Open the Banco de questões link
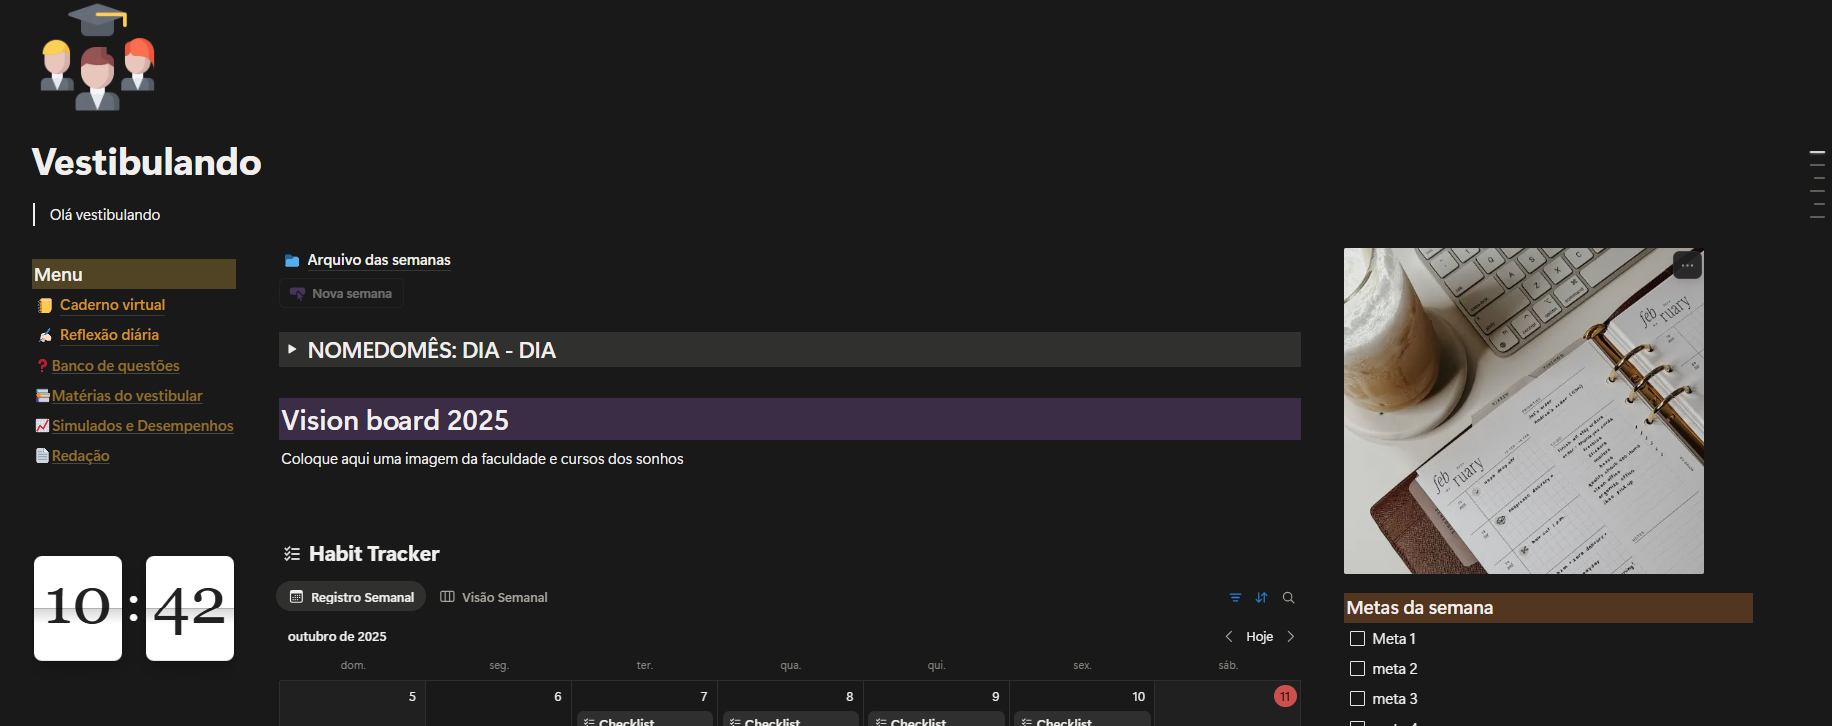 click(115, 366)
